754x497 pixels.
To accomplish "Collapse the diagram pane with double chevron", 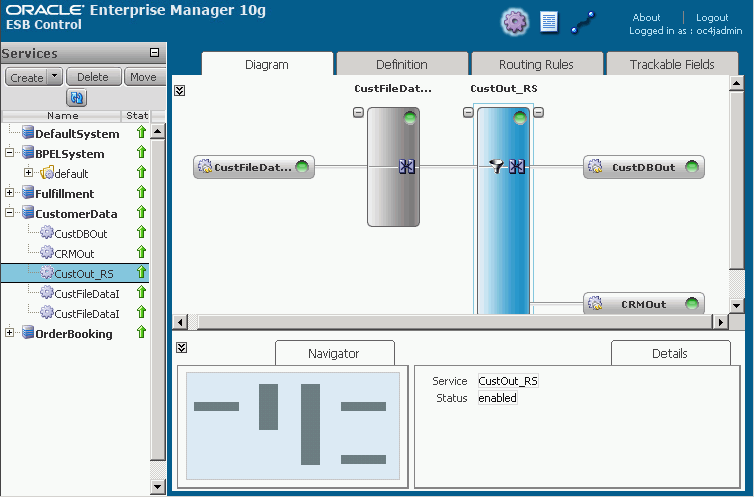I will point(180,90).
